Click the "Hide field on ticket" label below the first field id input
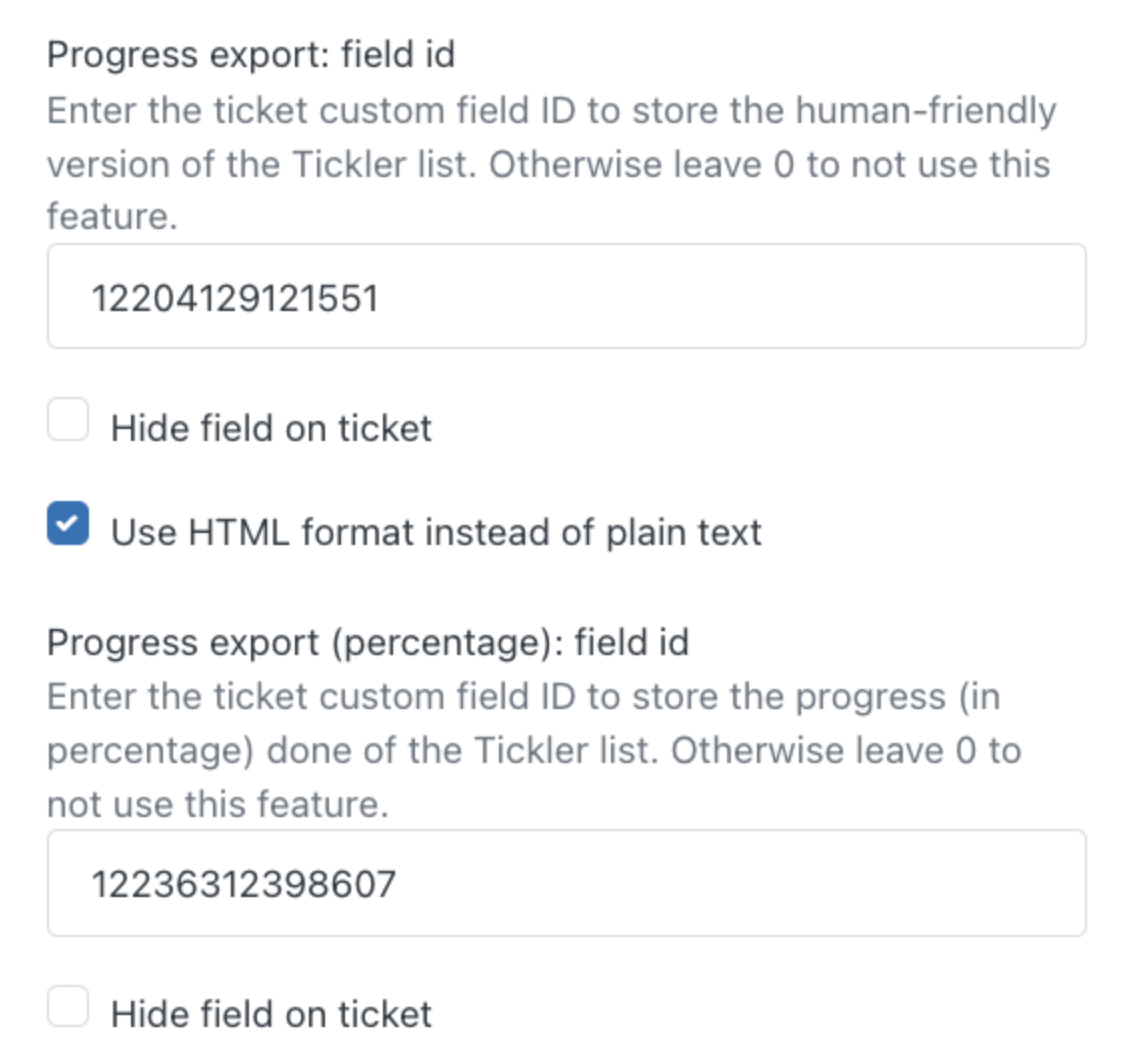 [x=271, y=429]
